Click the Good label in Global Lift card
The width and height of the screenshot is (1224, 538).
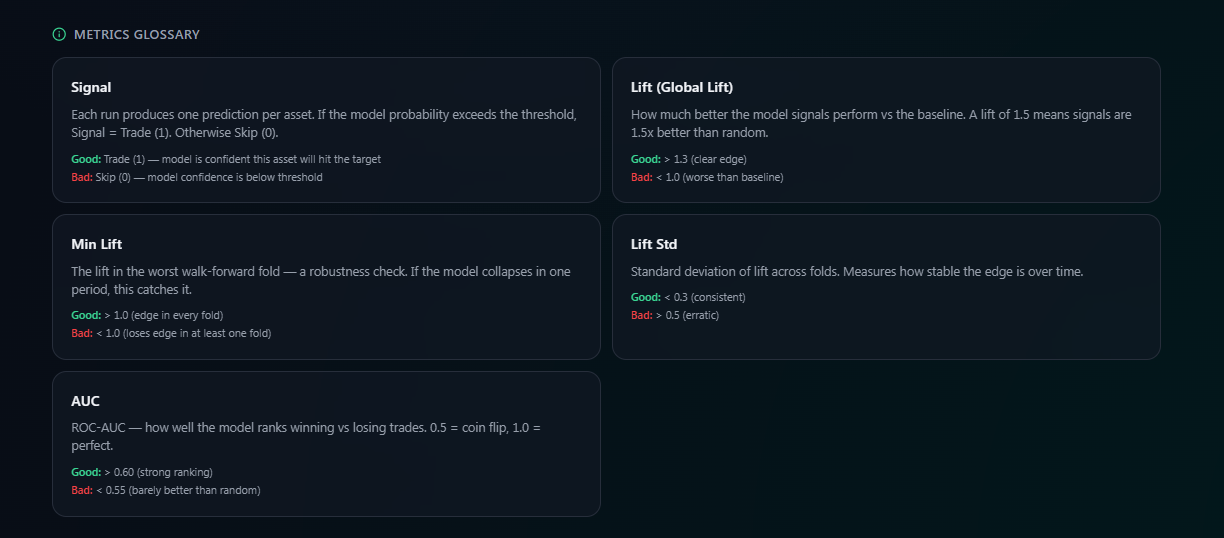pos(646,159)
